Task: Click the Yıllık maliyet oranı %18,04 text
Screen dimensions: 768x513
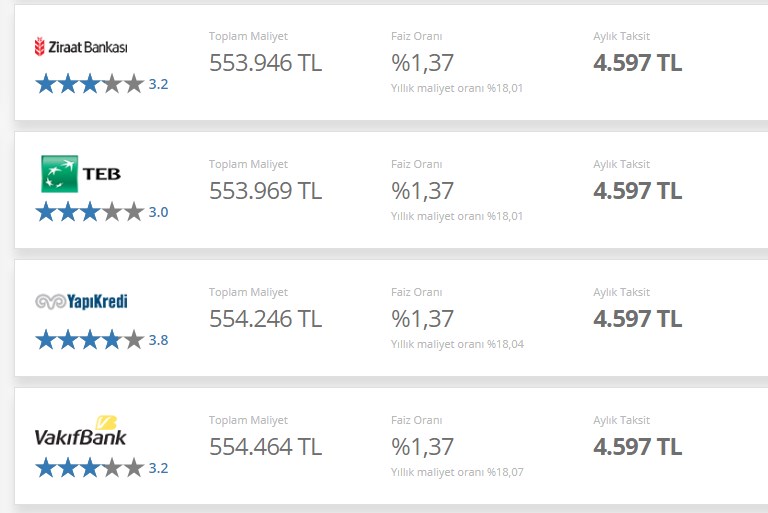Action: (x=457, y=344)
